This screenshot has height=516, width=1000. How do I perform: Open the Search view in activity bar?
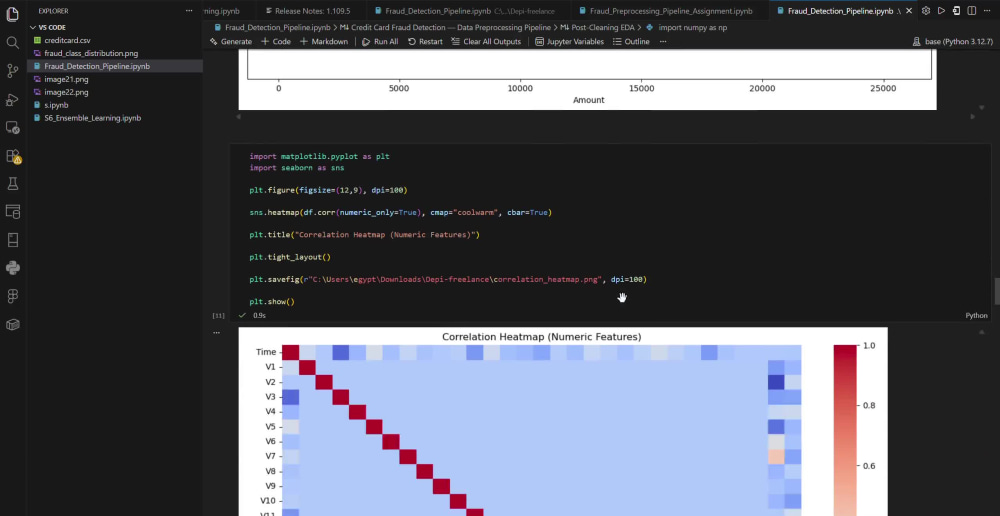point(12,42)
